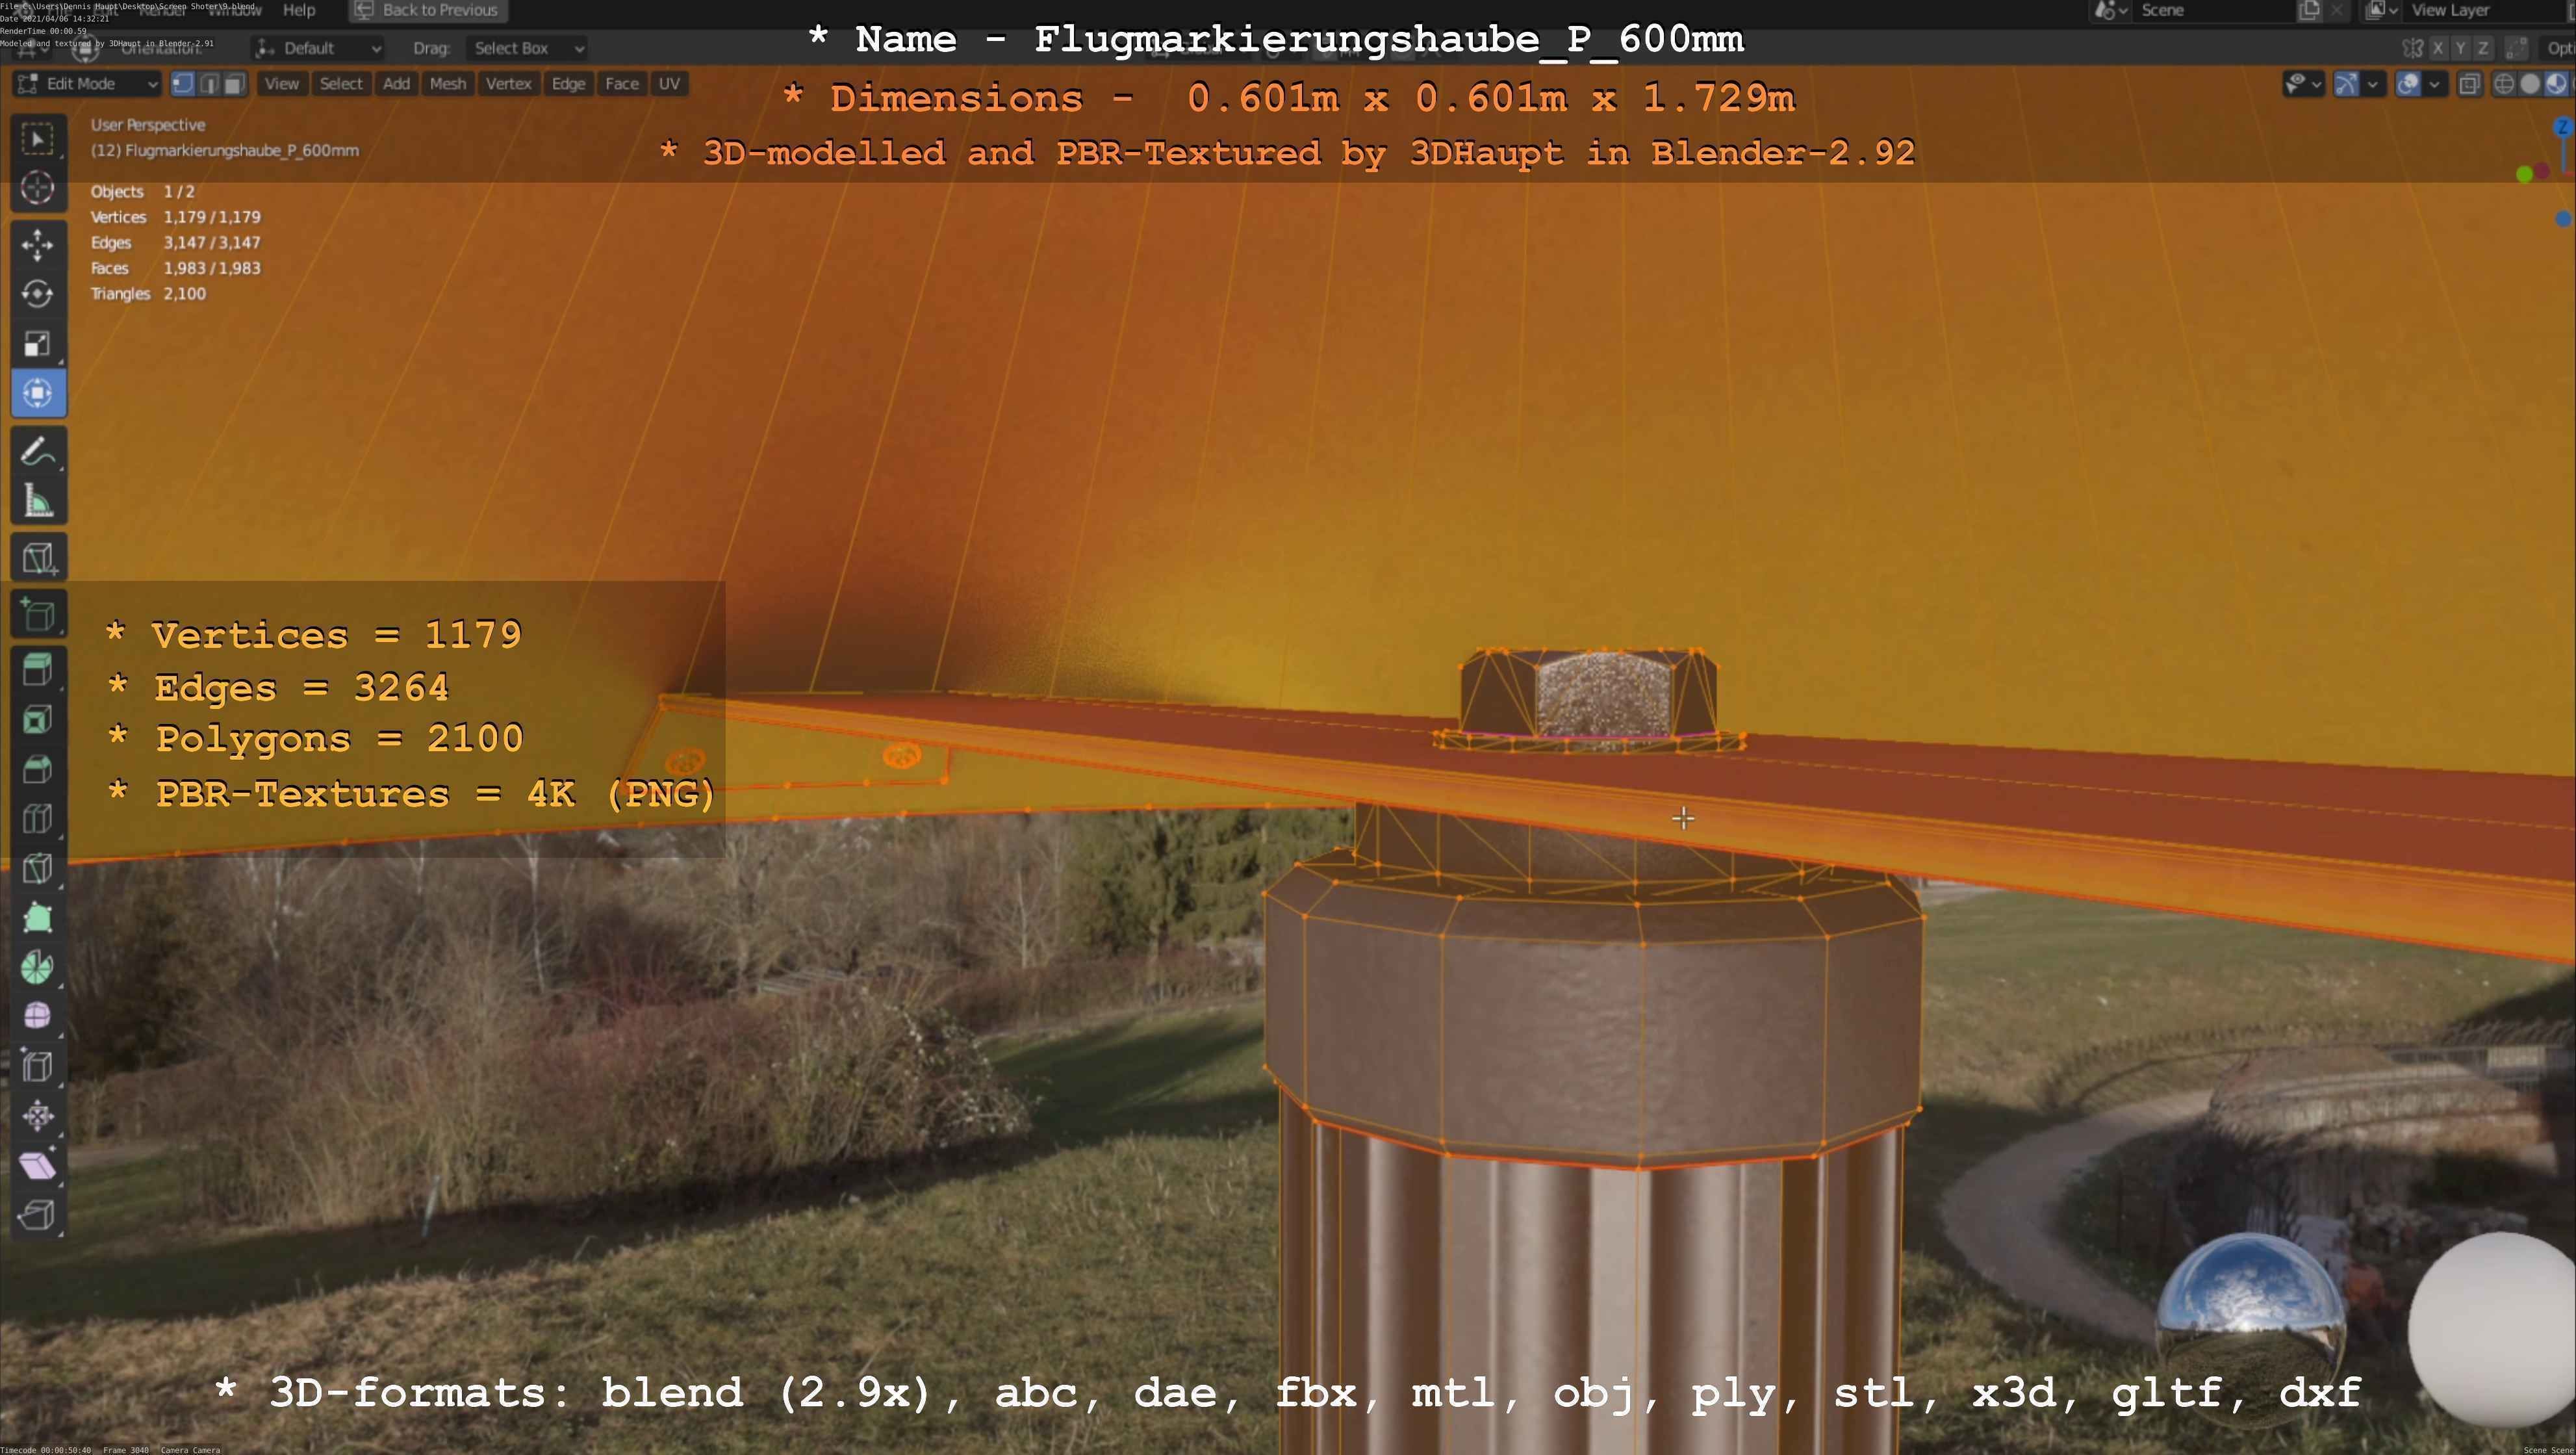This screenshot has height=1455, width=2576.
Task: Open object visibility and selectability dropdown
Action: [2303, 84]
